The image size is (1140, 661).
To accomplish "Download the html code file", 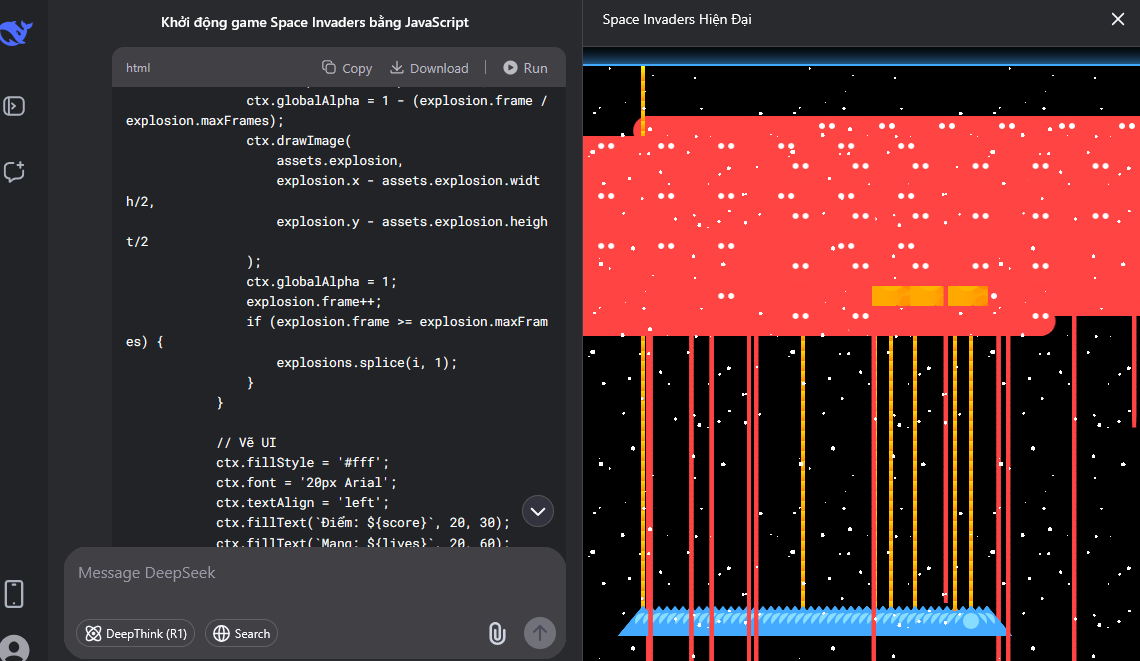I will click(429, 68).
